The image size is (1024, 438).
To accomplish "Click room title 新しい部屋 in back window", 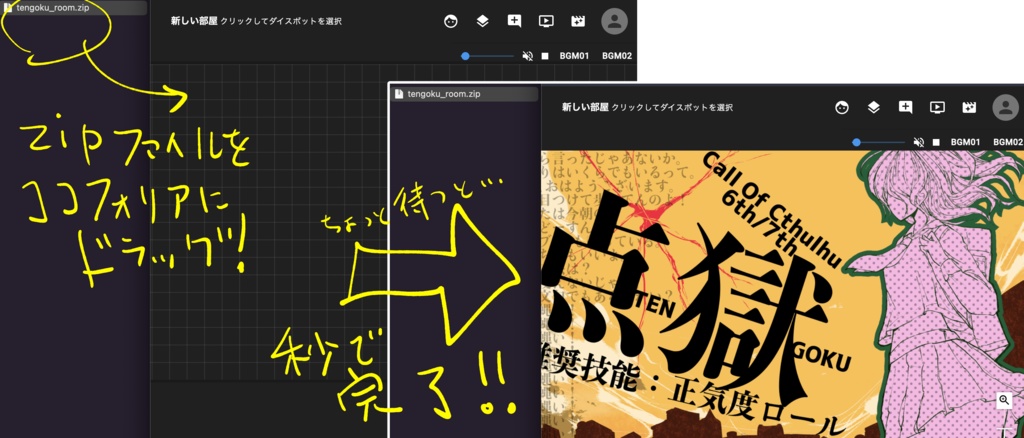I will (194, 21).
